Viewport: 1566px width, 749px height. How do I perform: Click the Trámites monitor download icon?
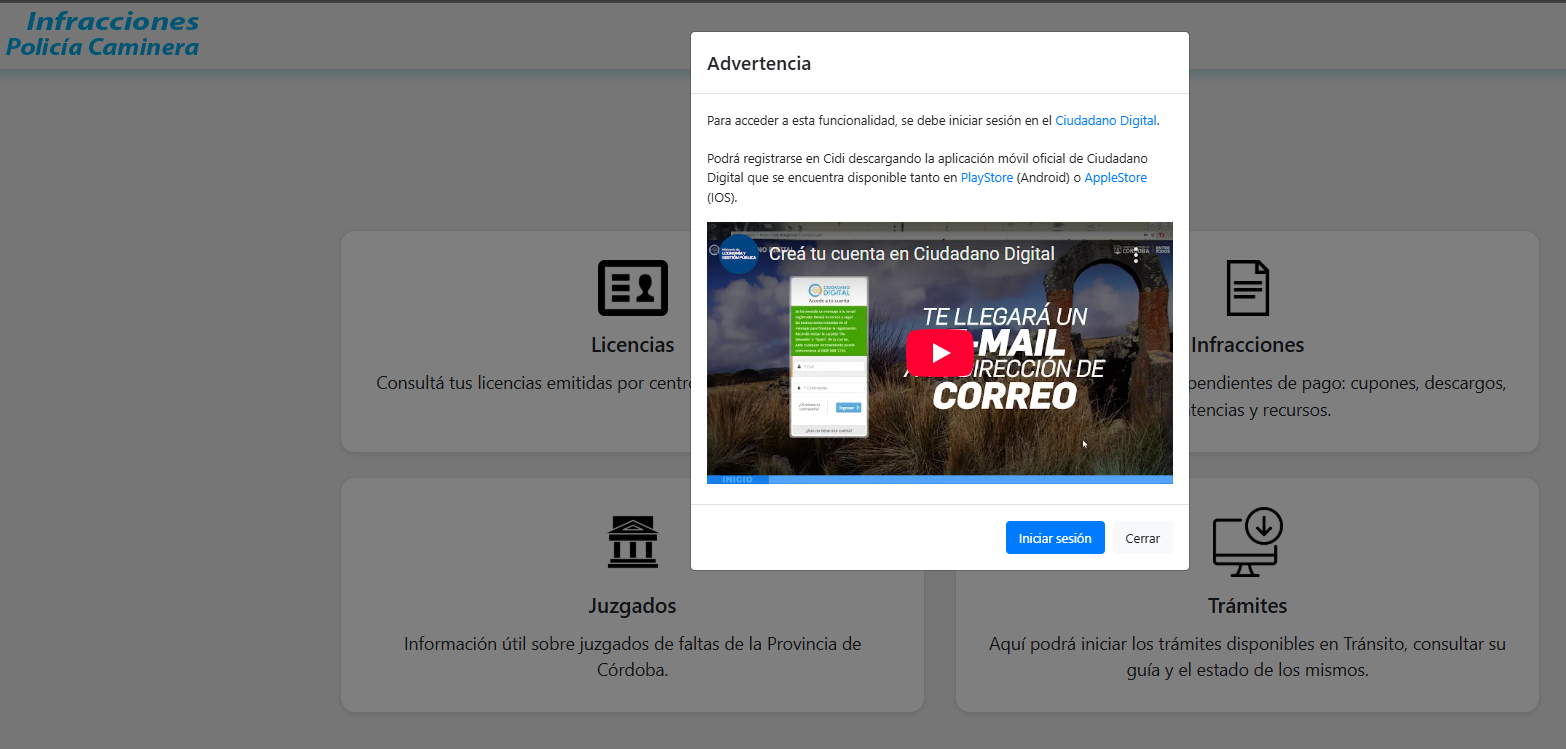[x=1247, y=542]
